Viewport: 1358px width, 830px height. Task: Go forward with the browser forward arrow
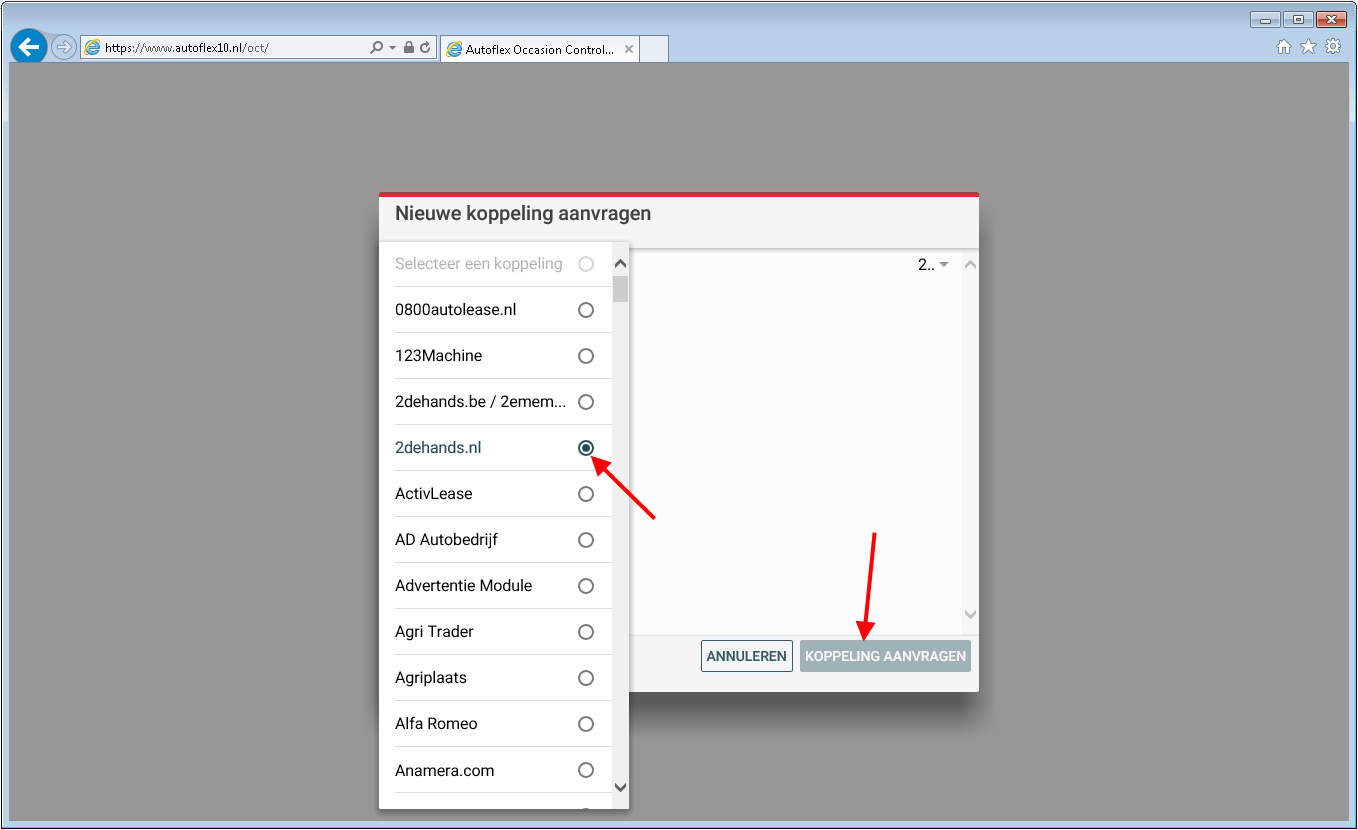pos(63,47)
